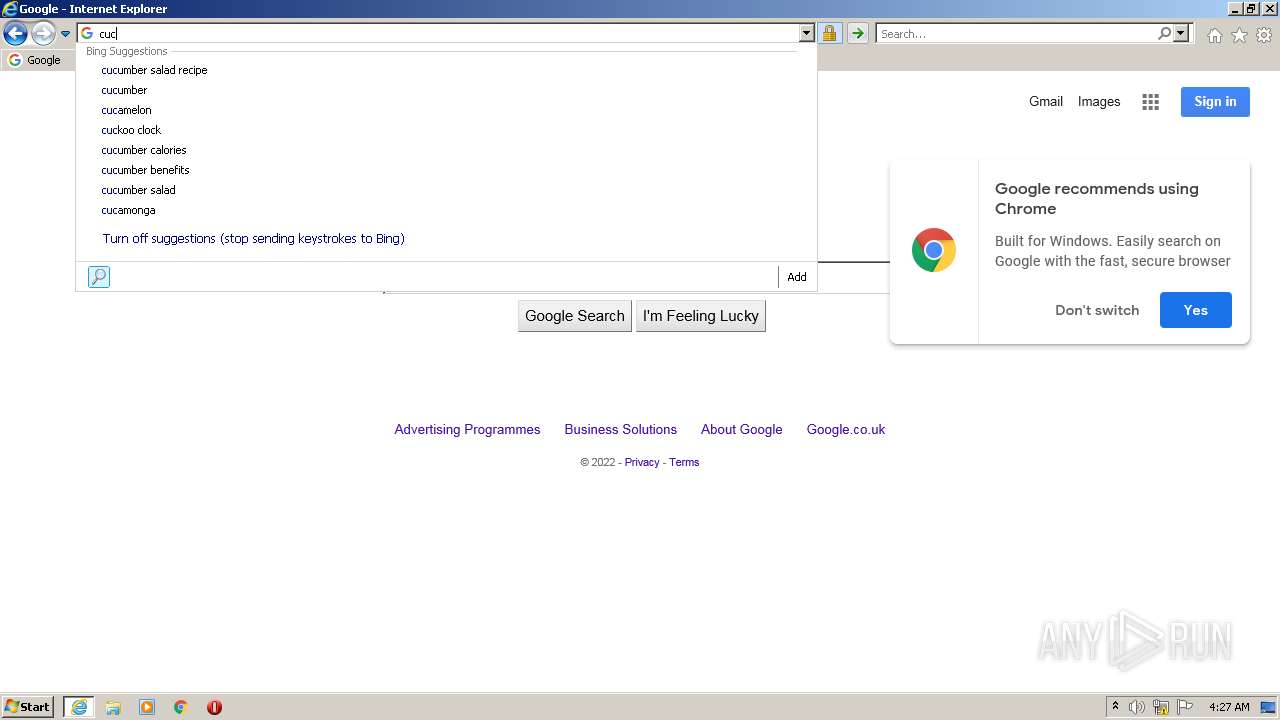Click the Bing search provider icon
Screen dimensions: 1280x720
pos(99,277)
